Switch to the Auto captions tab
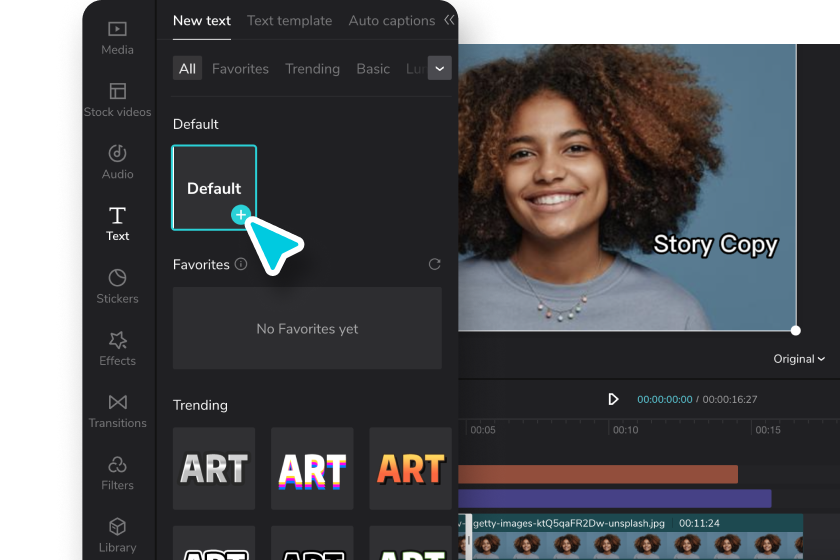840x560 pixels. [392, 21]
